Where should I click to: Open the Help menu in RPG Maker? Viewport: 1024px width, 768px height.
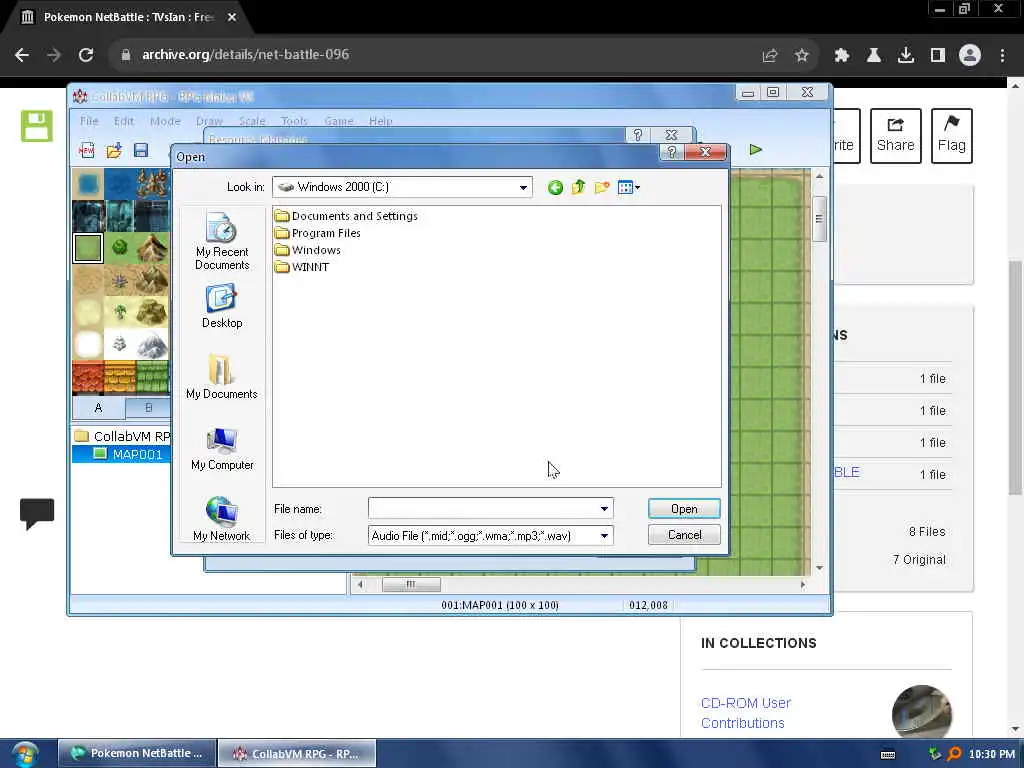tap(380, 121)
